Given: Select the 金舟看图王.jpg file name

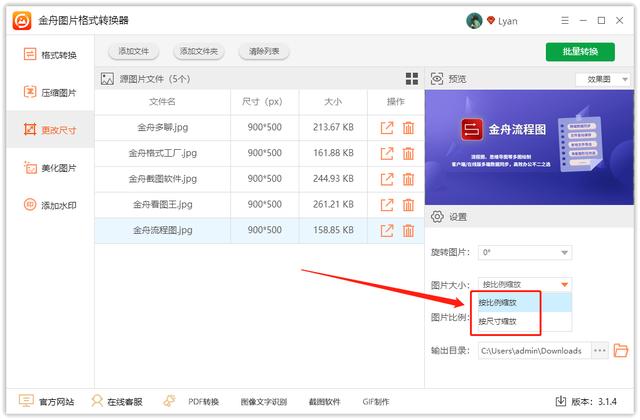Looking at the screenshot, I should pos(162,204).
